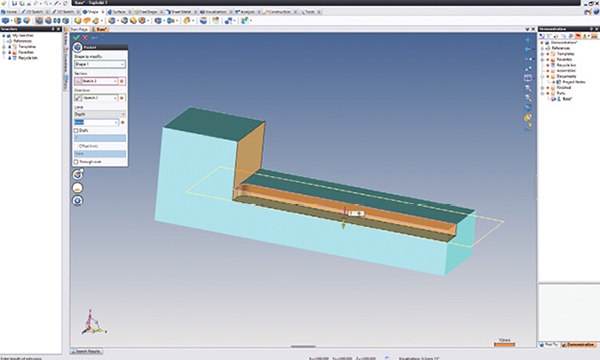
Task: Expand Templates in the Searches tree
Action: (4, 47)
